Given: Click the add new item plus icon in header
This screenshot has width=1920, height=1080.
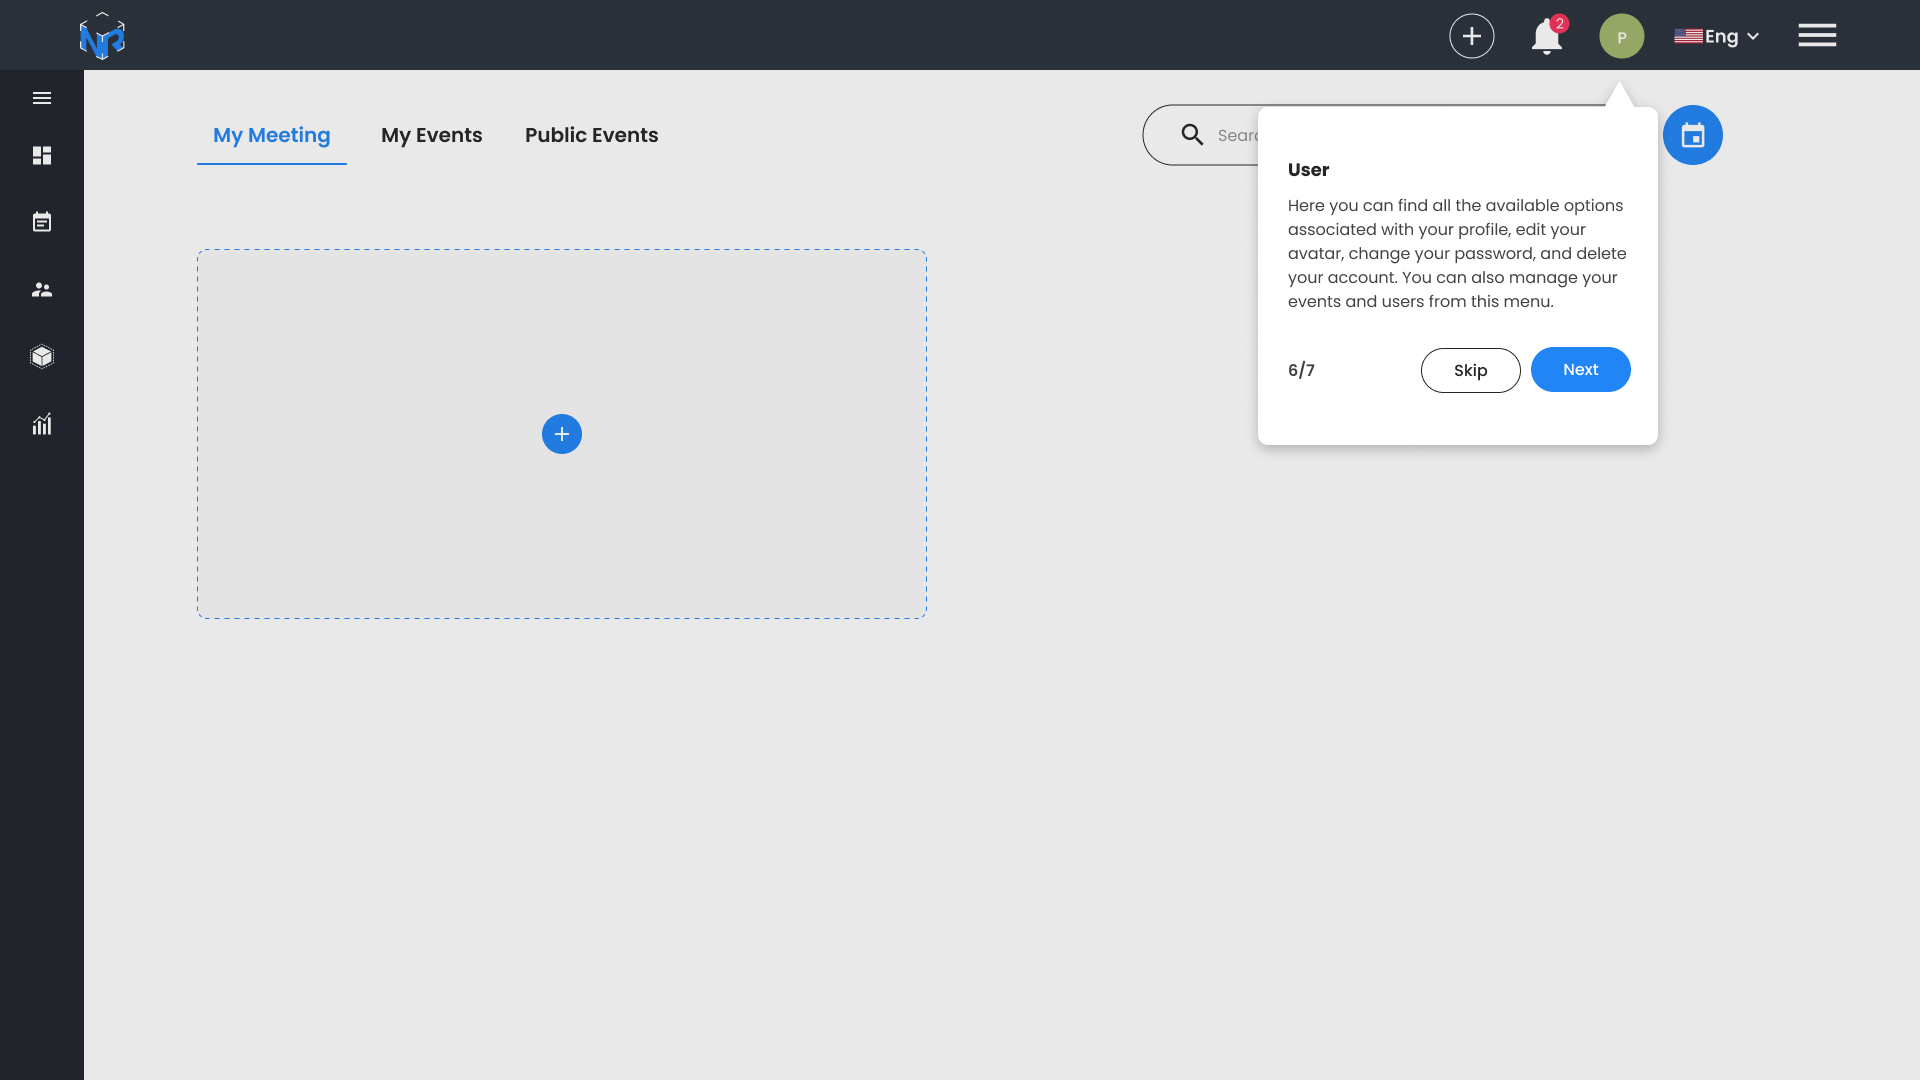Looking at the screenshot, I should coord(1472,36).
